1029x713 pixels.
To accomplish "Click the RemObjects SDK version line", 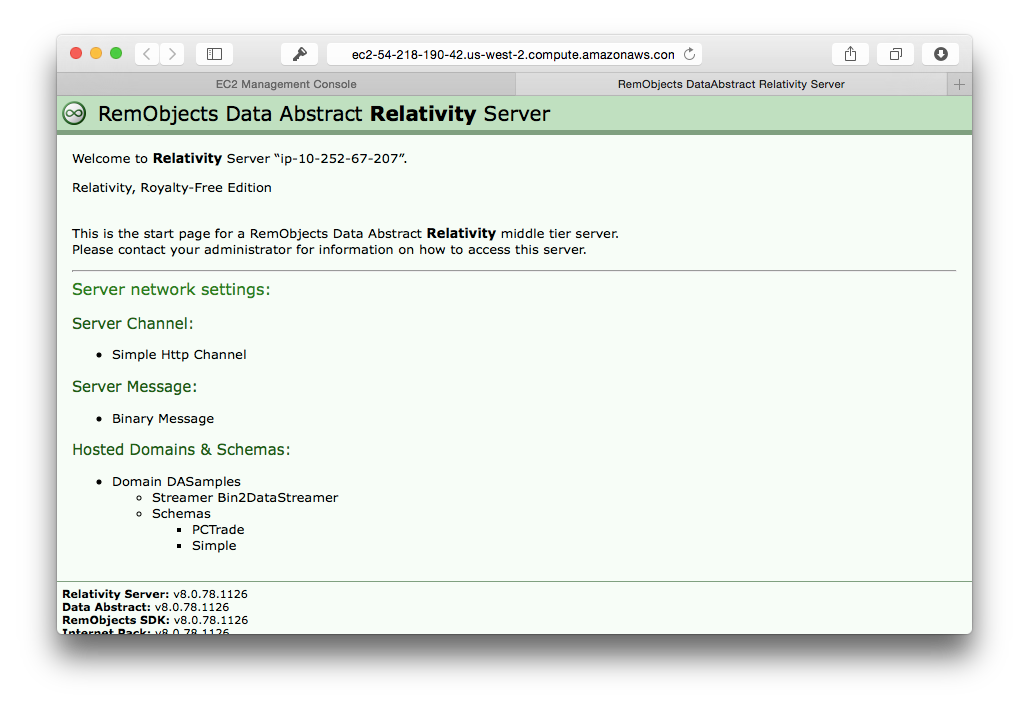I will (x=155, y=620).
